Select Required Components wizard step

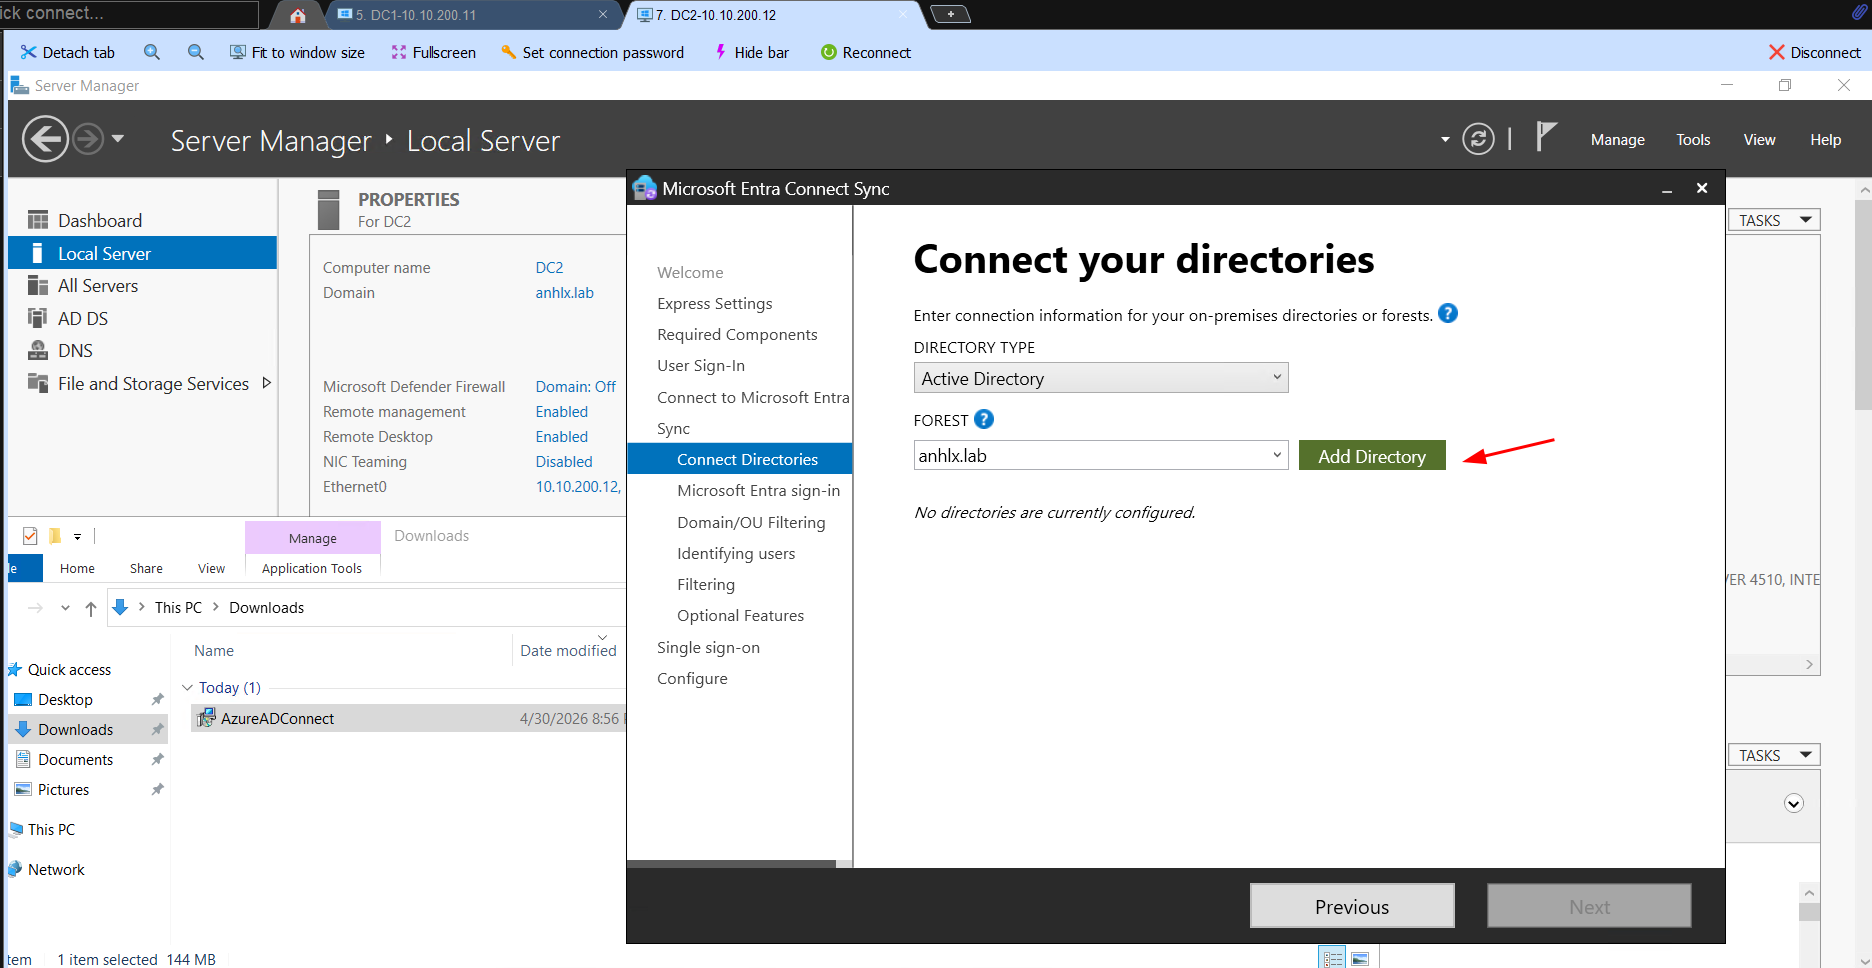pos(737,334)
